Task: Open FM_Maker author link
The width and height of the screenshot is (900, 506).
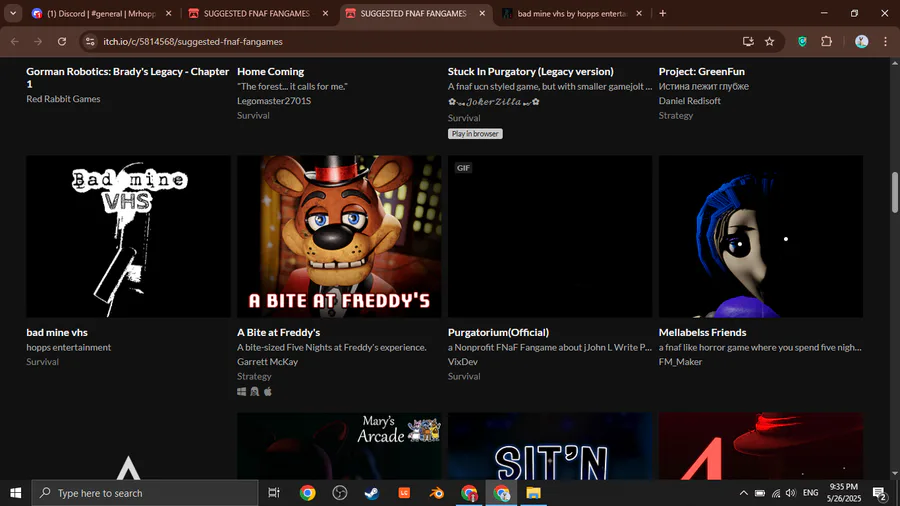Action: point(680,361)
